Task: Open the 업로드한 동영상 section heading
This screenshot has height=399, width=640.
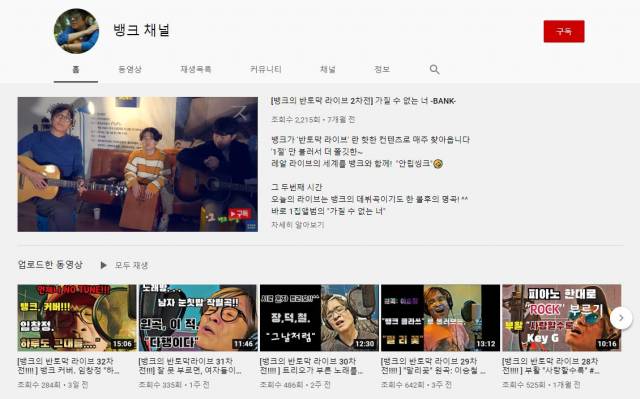Action: pos(50,265)
